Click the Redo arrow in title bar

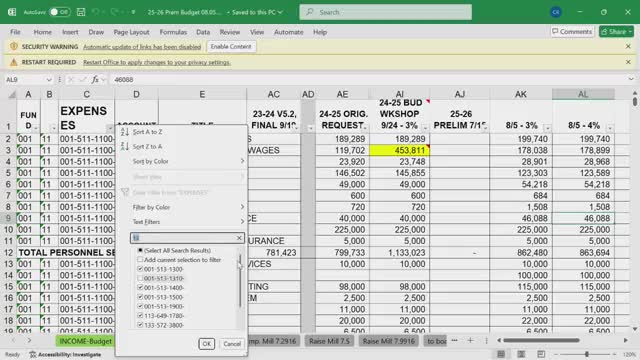[x=114, y=12]
